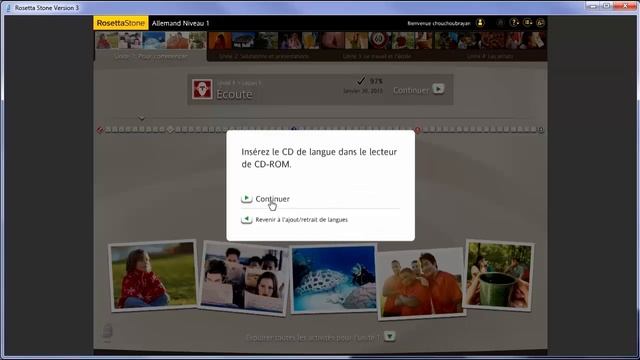The height and width of the screenshot is (360, 640).
Task: Click the 97% score checkmark
Action: (361, 80)
